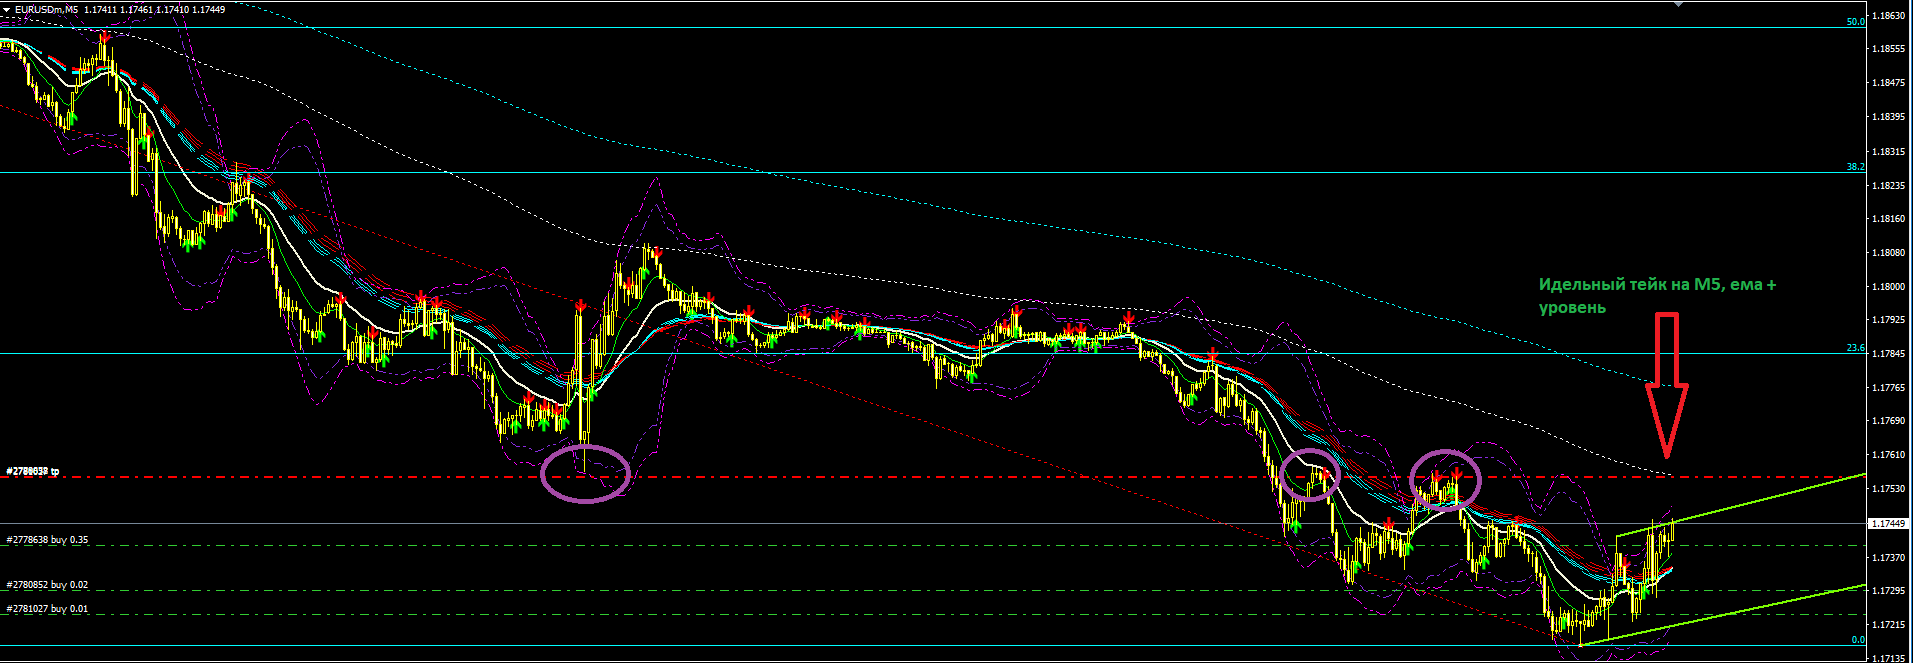Click the 1.17215 price scale value
The height and width of the screenshot is (663, 1913).
coord(1889,625)
